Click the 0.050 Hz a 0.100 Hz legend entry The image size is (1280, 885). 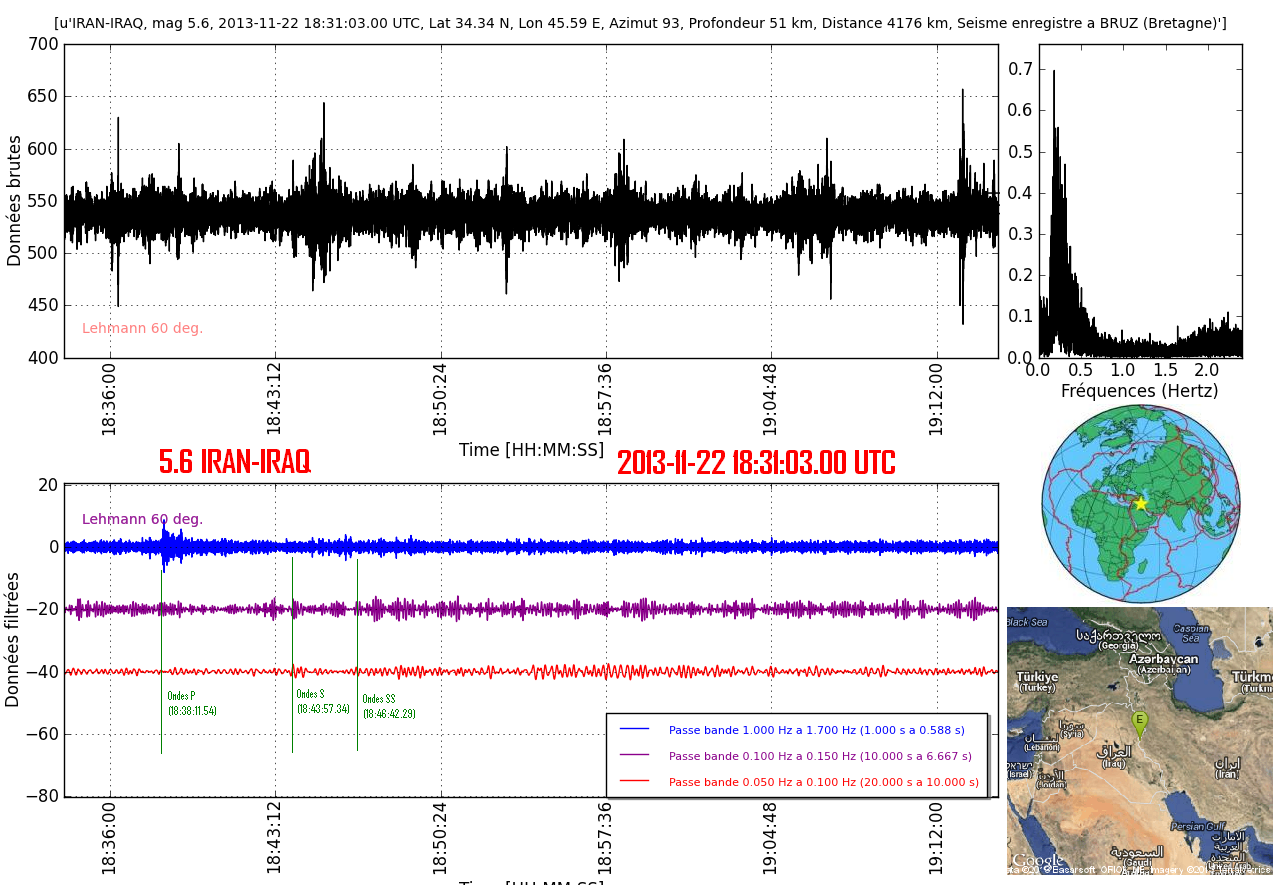pyautogui.click(x=823, y=782)
